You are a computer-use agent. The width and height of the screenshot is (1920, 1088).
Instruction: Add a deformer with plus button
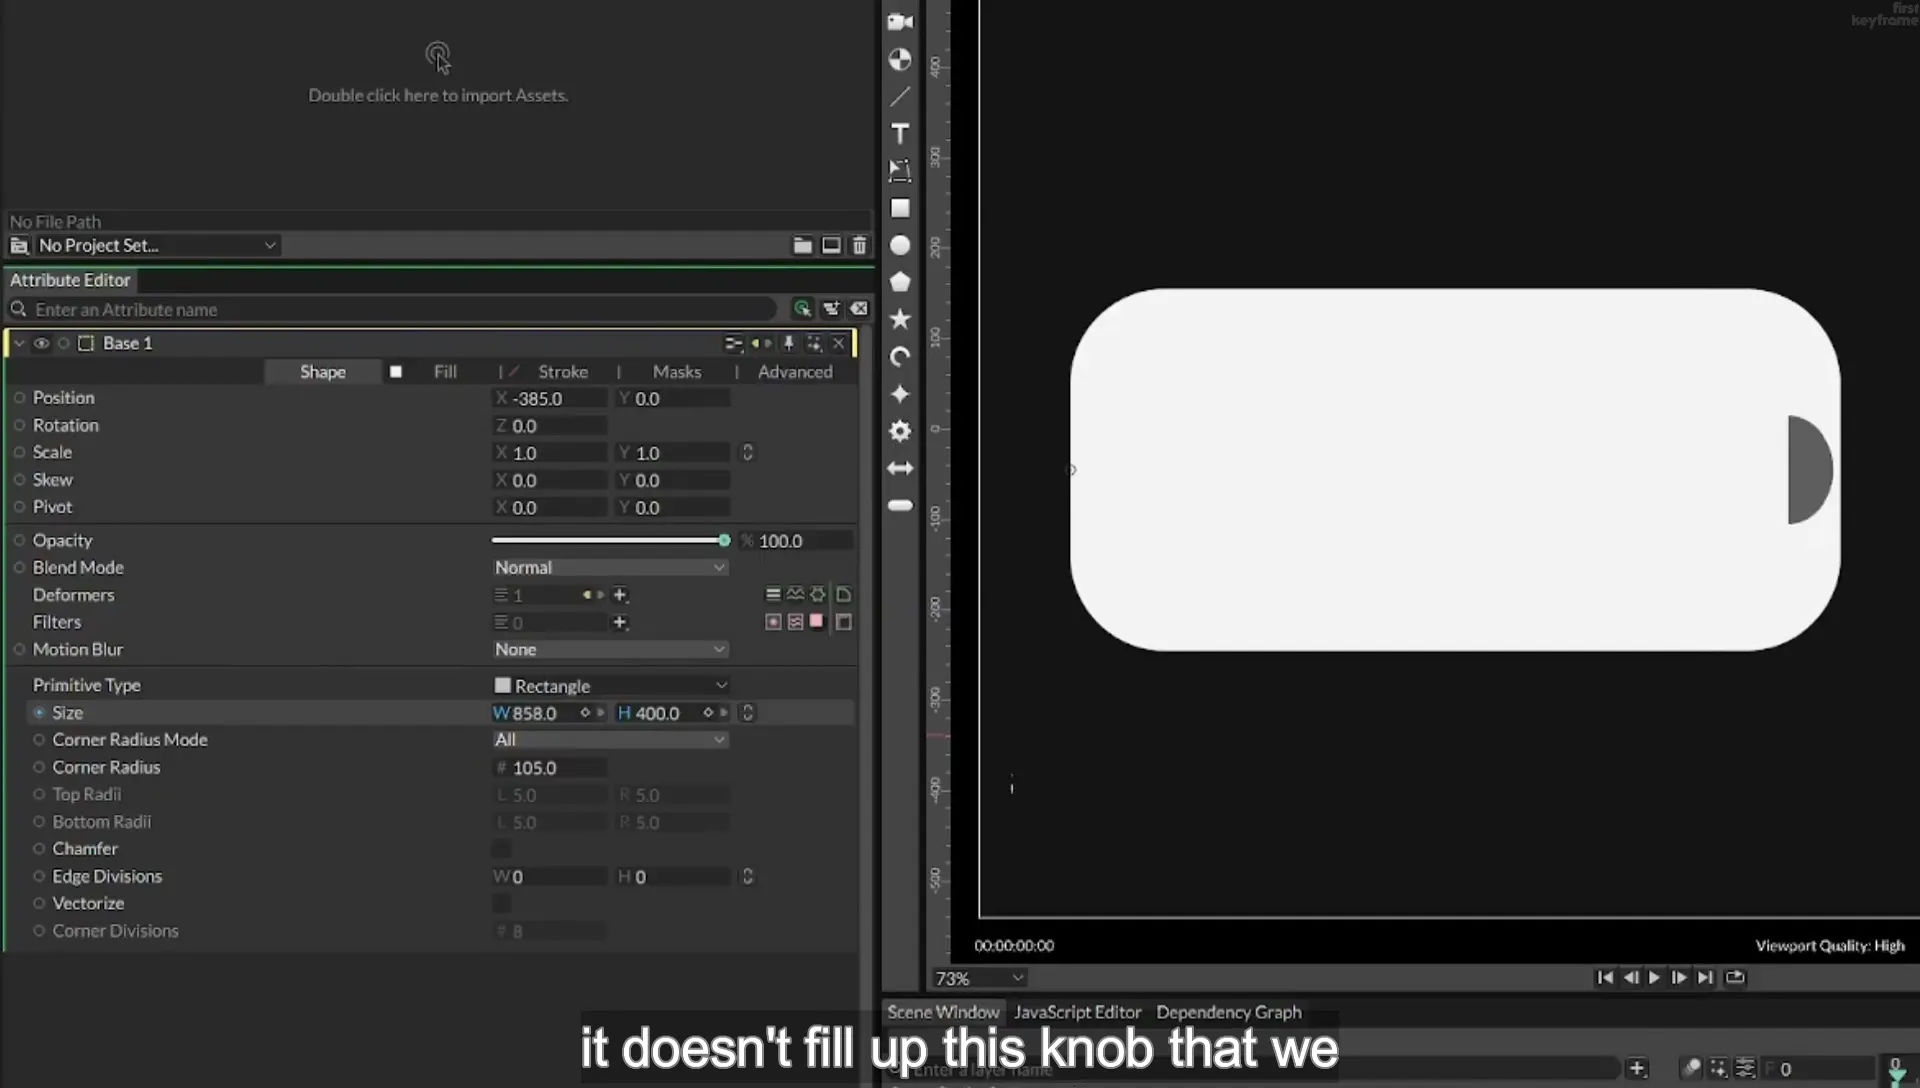pyautogui.click(x=620, y=595)
